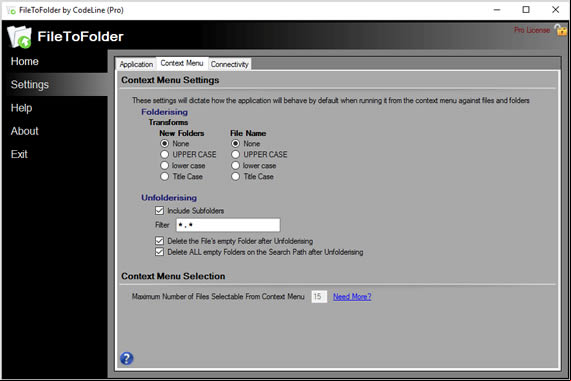Click the Context Menu Settings heading

[x=170, y=80]
